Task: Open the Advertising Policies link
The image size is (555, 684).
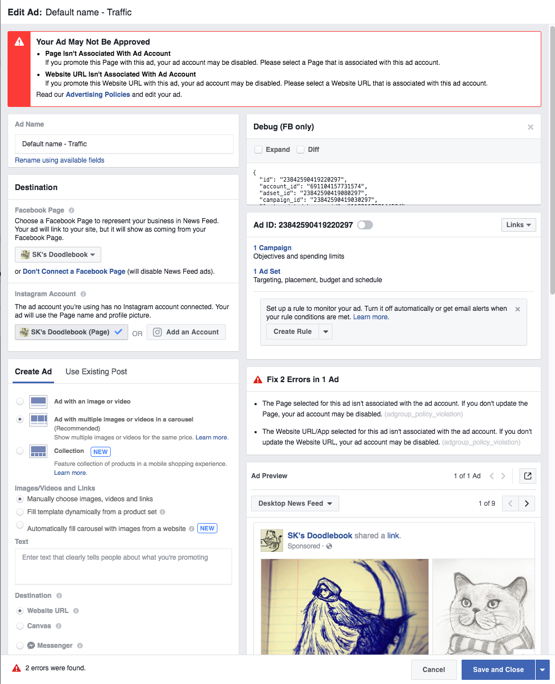Action: pos(98,95)
